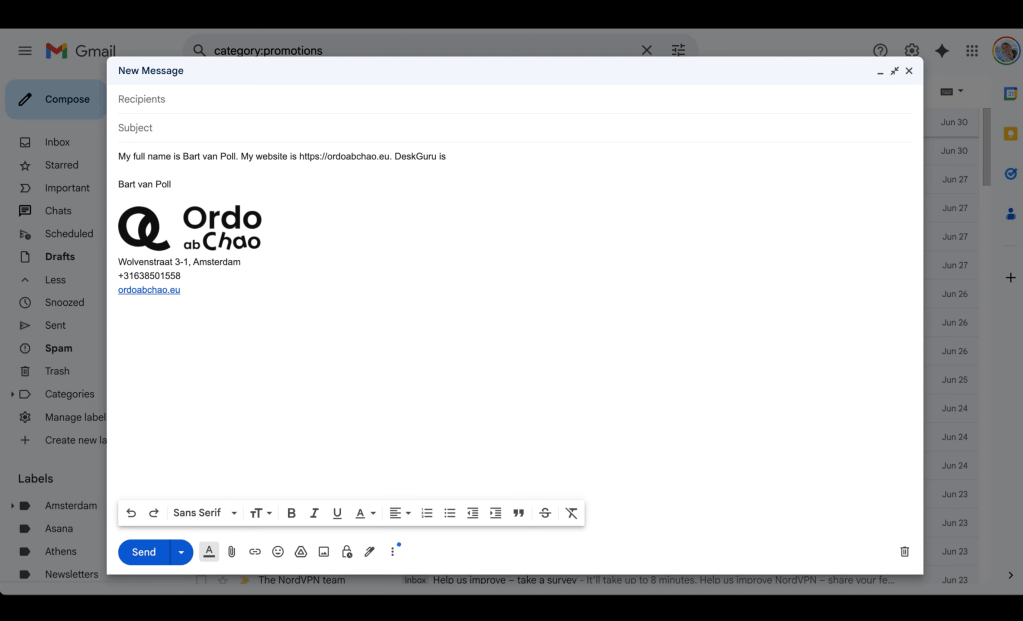The image size is (1023, 621).
Task: Toggle bold formatting
Action: tap(292, 513)
